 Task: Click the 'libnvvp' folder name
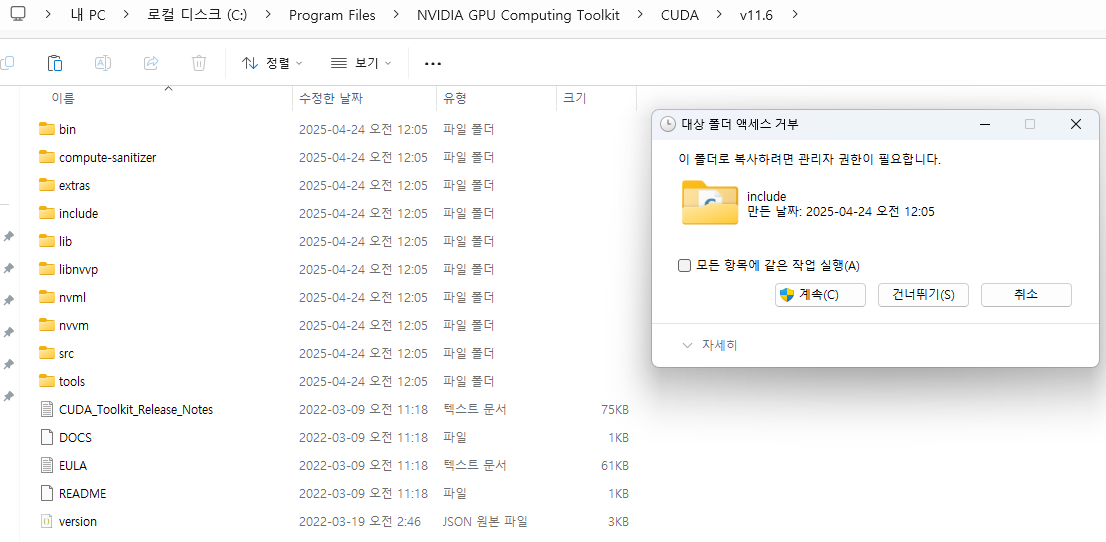(x=78, y=269)
